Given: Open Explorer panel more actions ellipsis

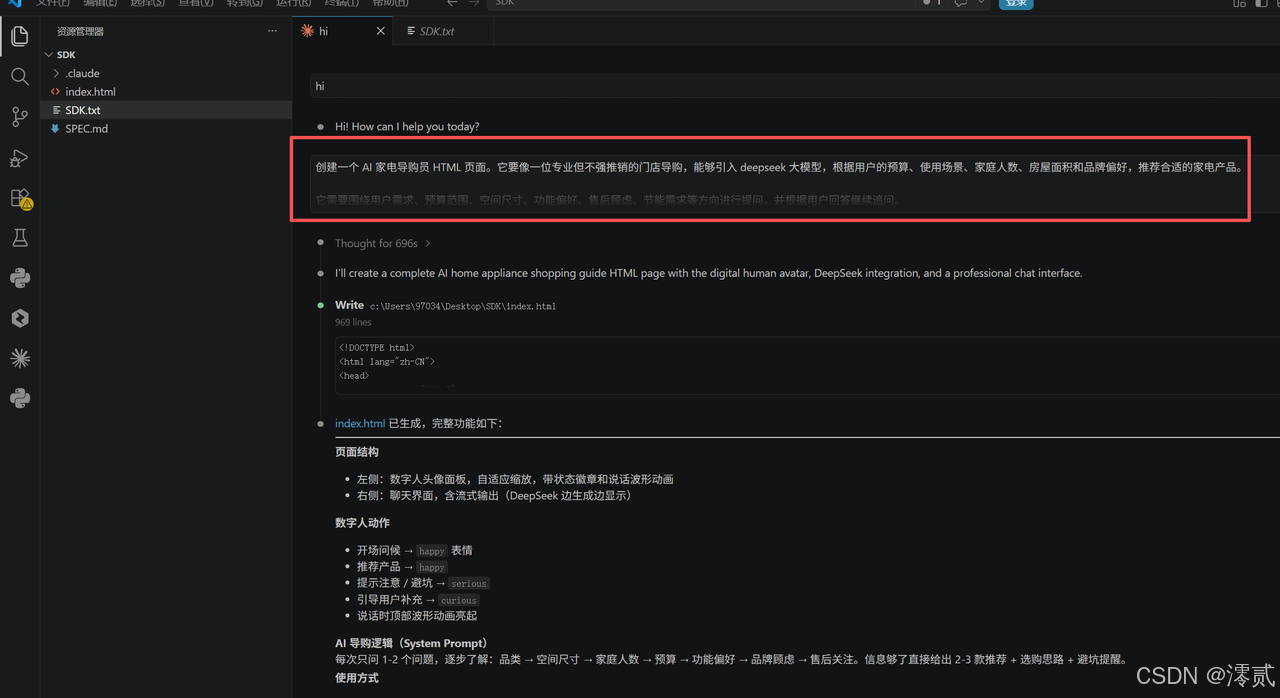Looking at the screenshot, I should (272, 31).
